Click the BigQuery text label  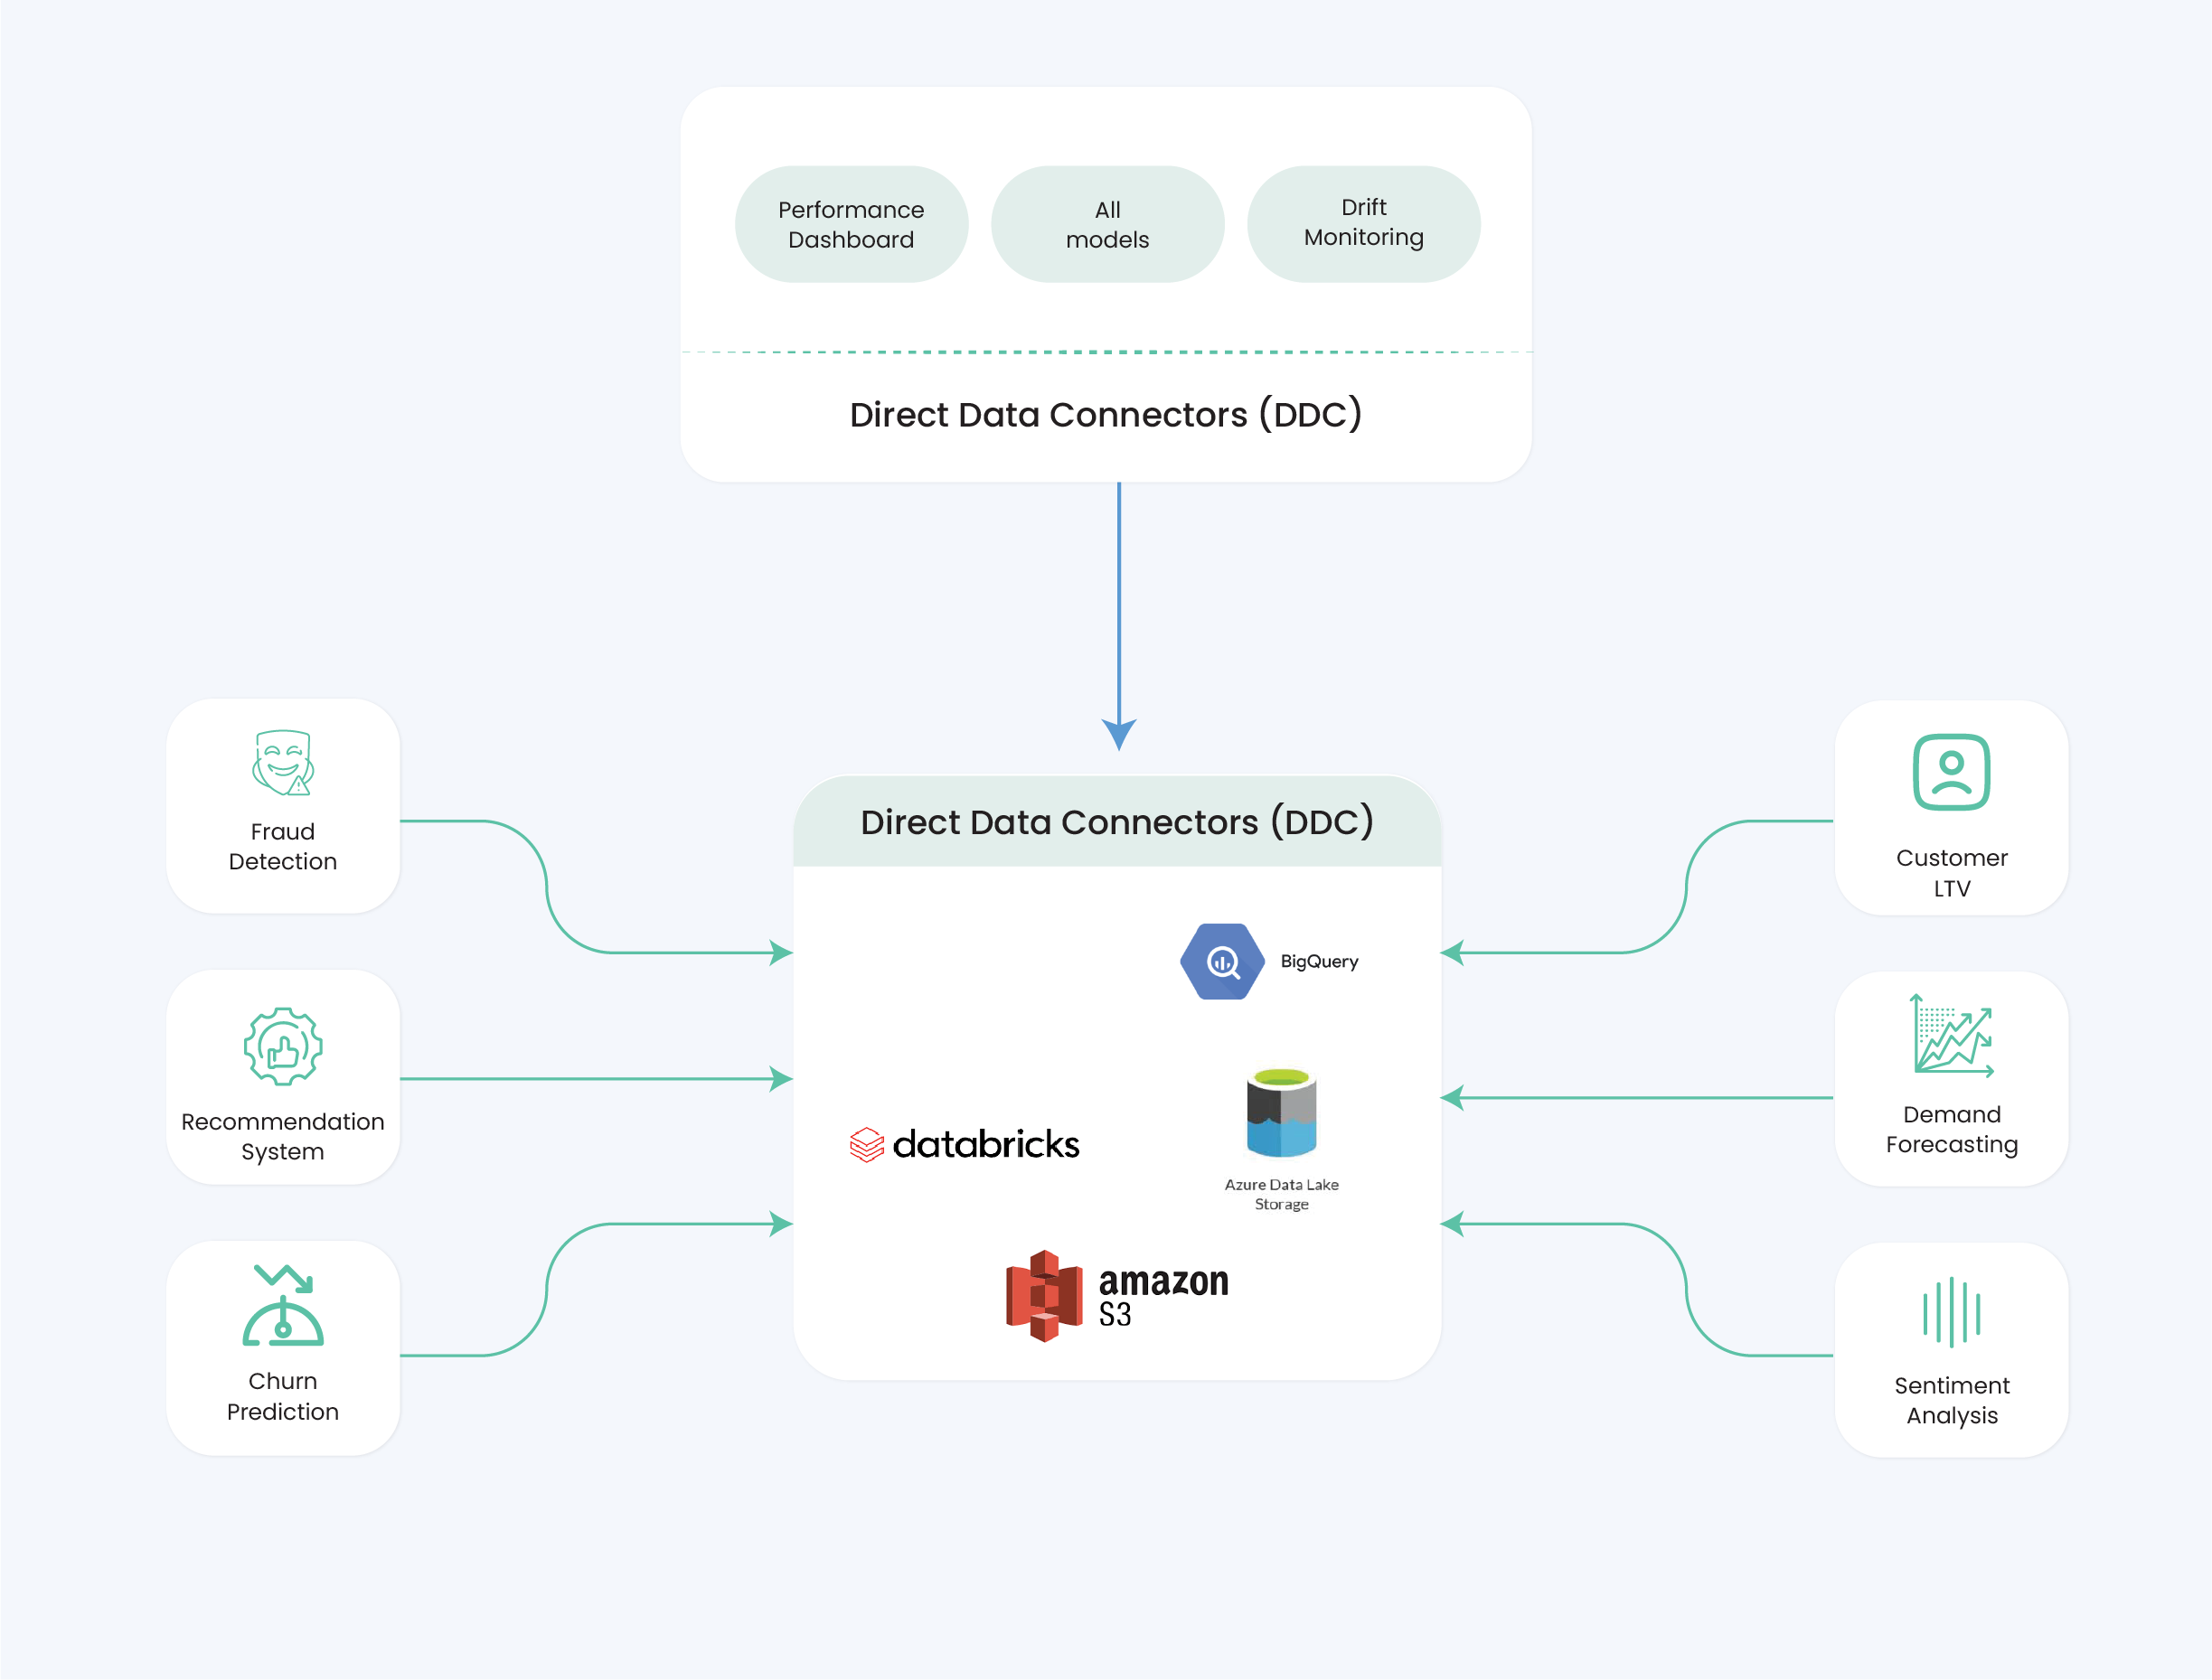[1319, 961]
